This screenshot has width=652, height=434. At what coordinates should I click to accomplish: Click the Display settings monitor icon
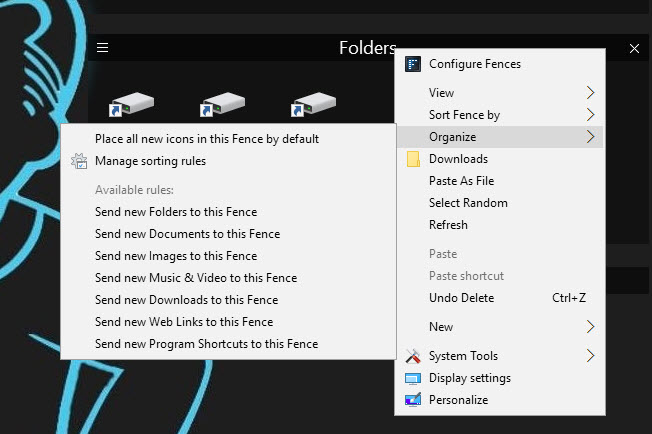pyautogui.click(x=413, y=378)
